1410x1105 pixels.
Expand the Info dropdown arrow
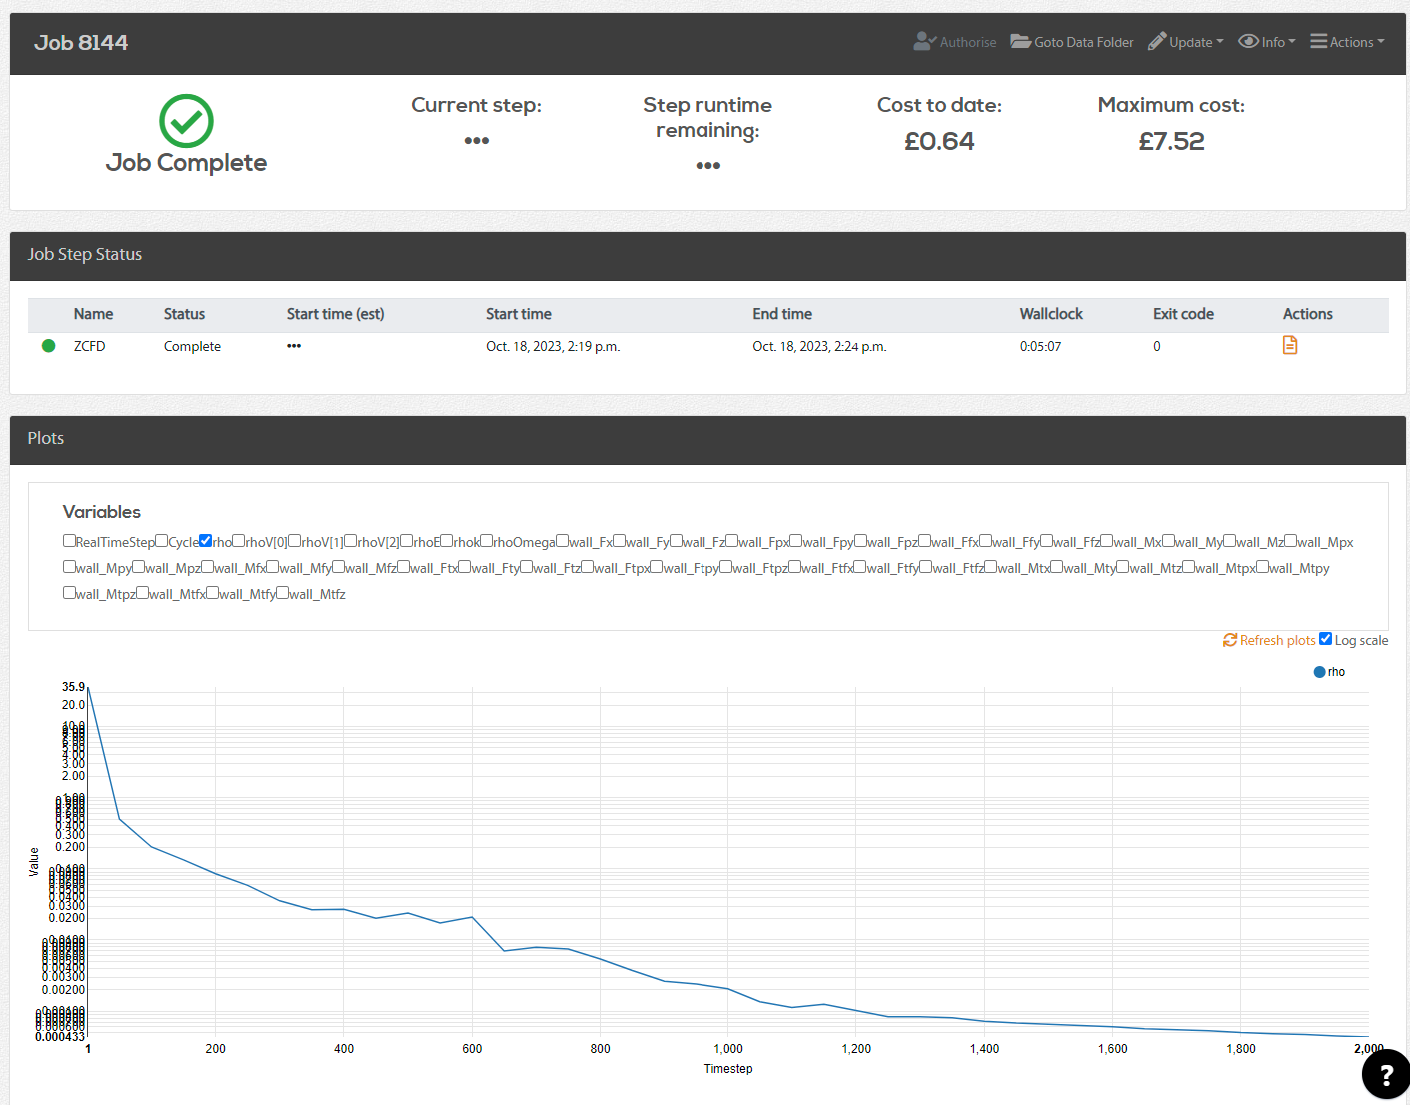(x=1292, y=42)
